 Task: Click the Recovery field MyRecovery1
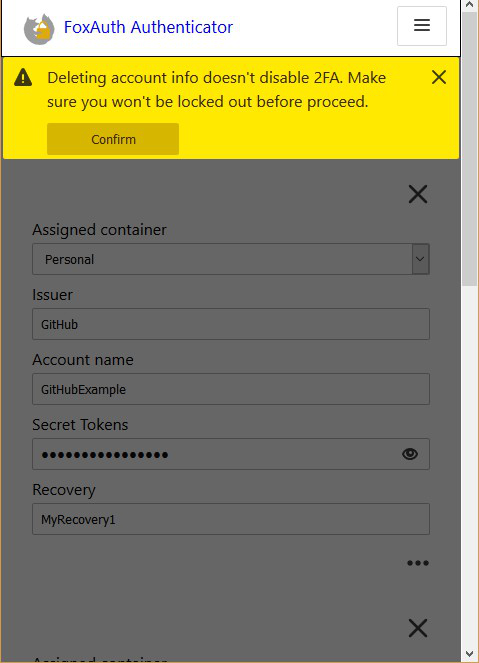[x=231, y=519]
